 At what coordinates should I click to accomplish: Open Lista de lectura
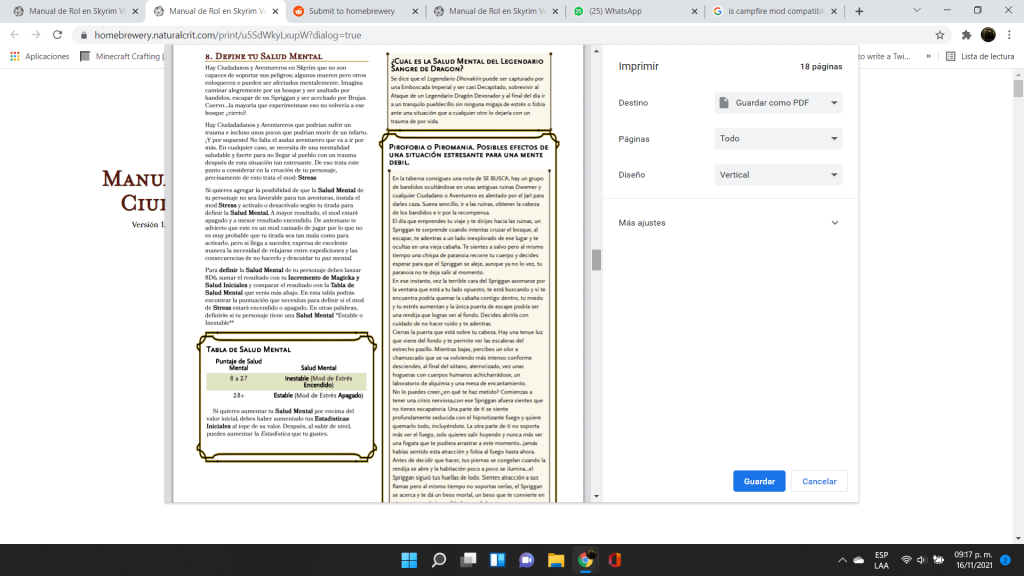tap(980, 56)
